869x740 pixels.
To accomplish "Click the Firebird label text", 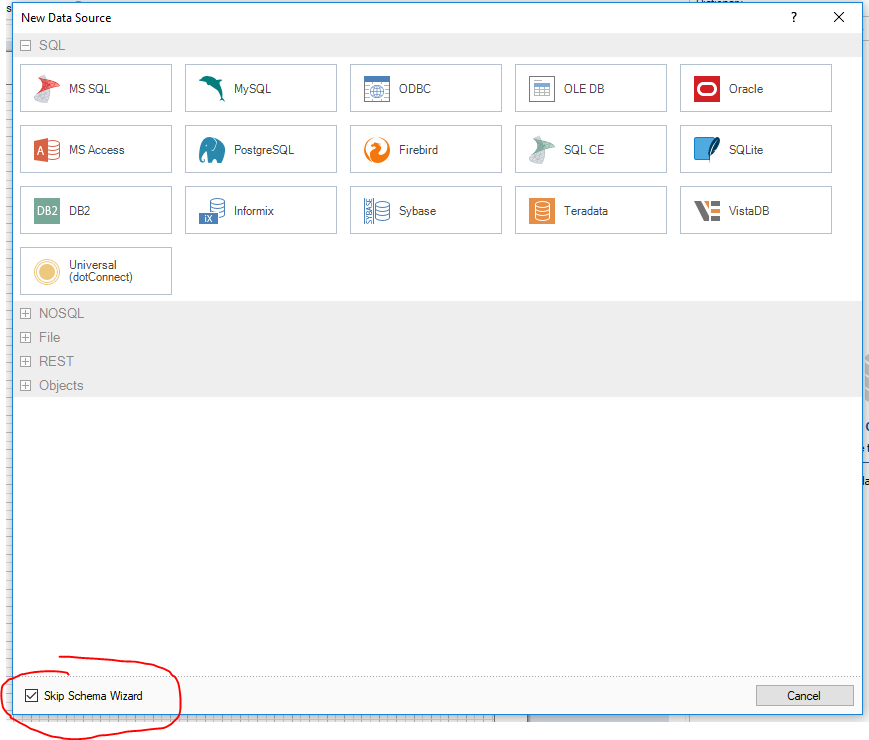I will (x=418, y=150).
